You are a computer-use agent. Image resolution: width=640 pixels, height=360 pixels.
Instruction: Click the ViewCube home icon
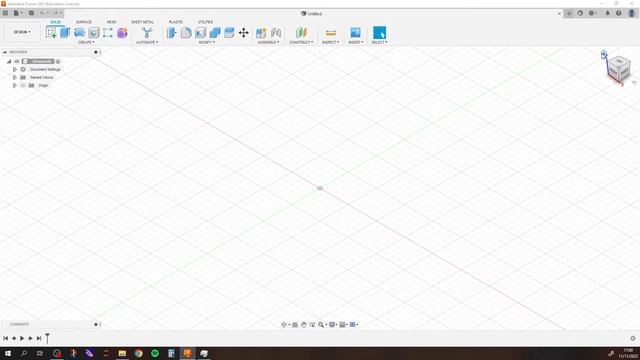click(x=604, y=54)
